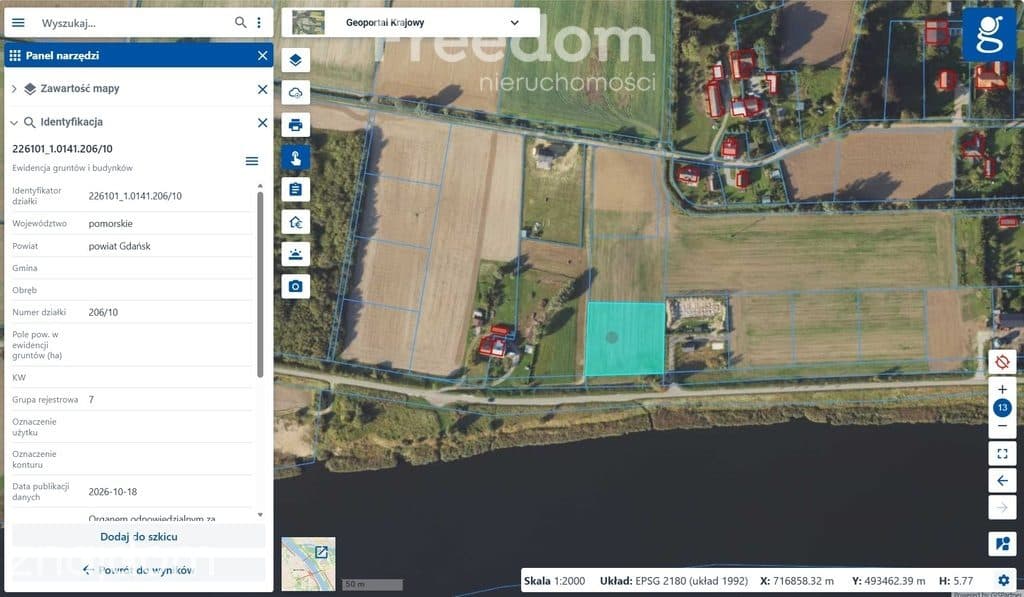This screenshot has height=597, width=1024.
Task: Click the Y coordinate 493462.39 m
Action: (889, 581)
